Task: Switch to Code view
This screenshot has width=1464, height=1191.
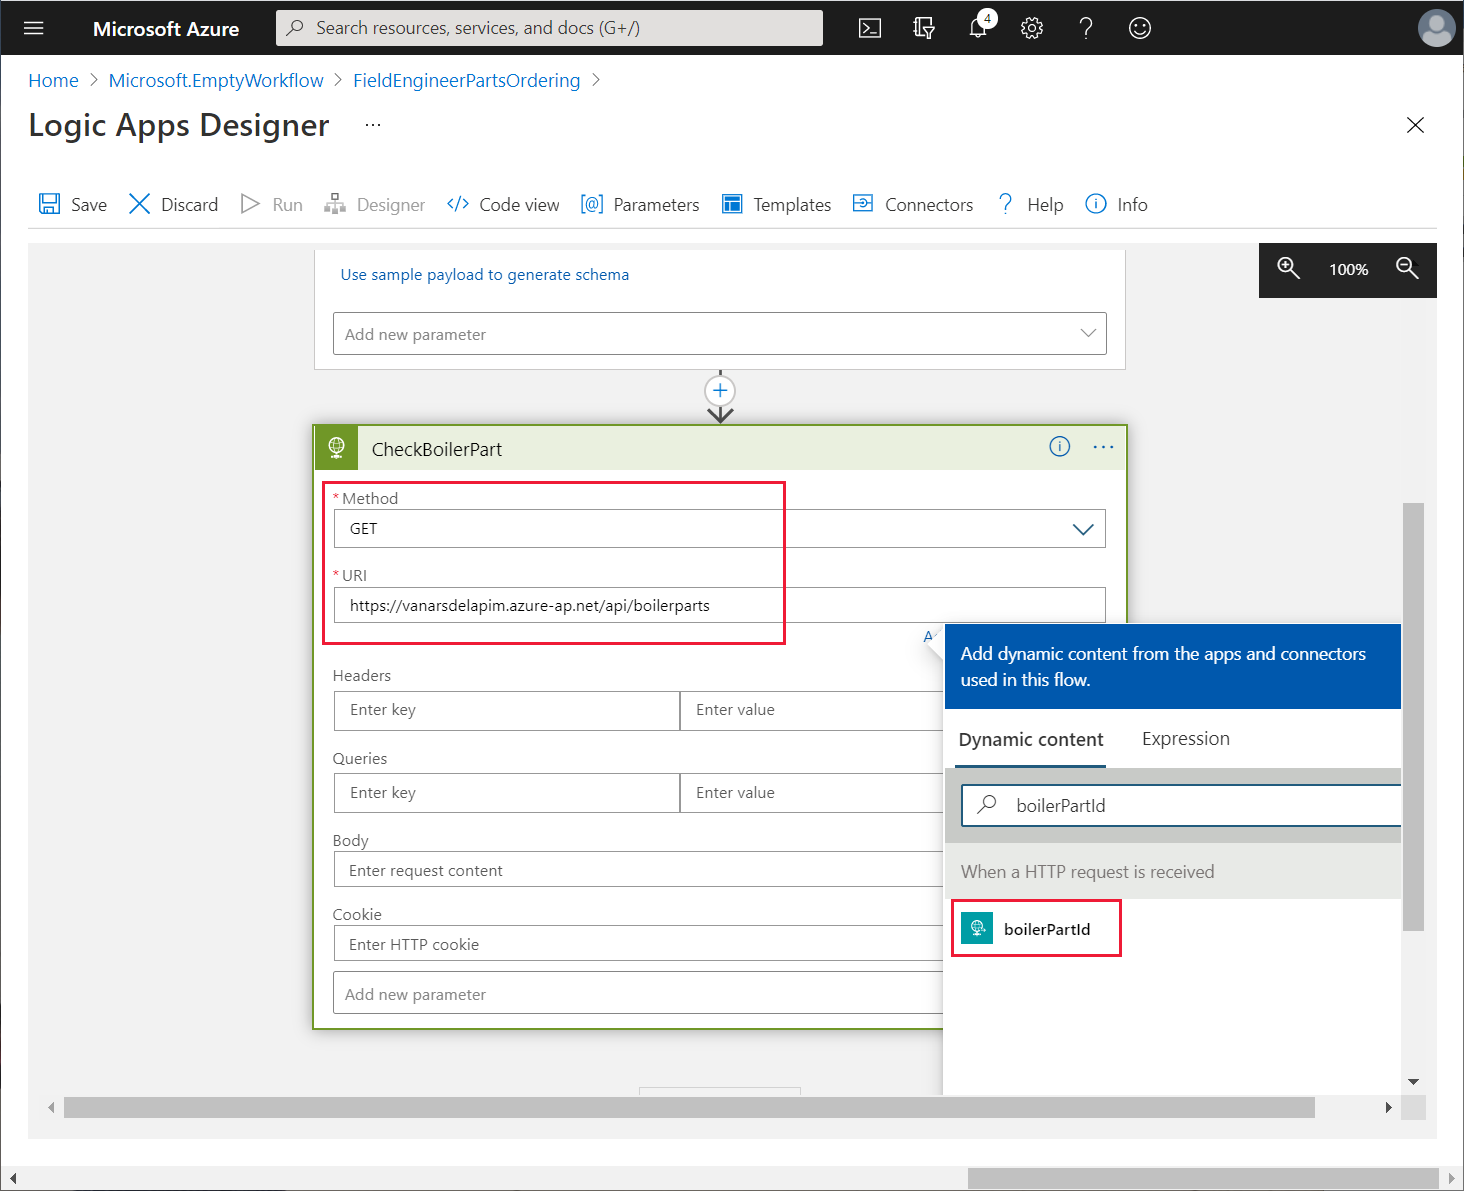Action: pos(503,205)
